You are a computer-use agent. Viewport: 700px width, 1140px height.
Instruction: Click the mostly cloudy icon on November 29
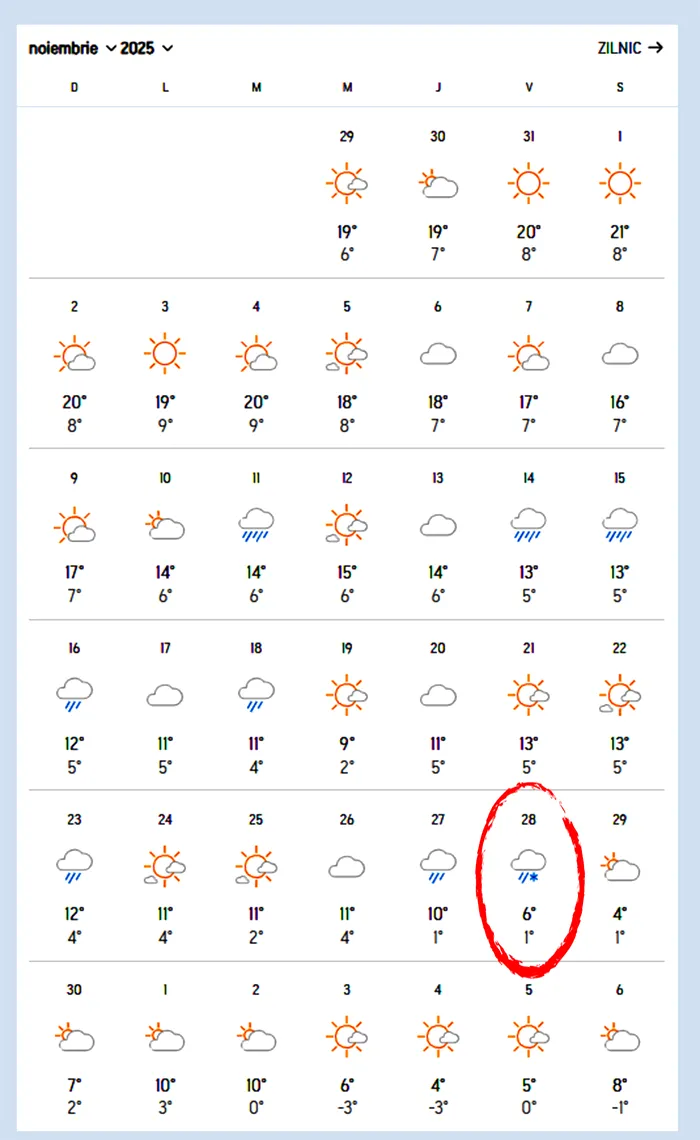tap(619, 866)
